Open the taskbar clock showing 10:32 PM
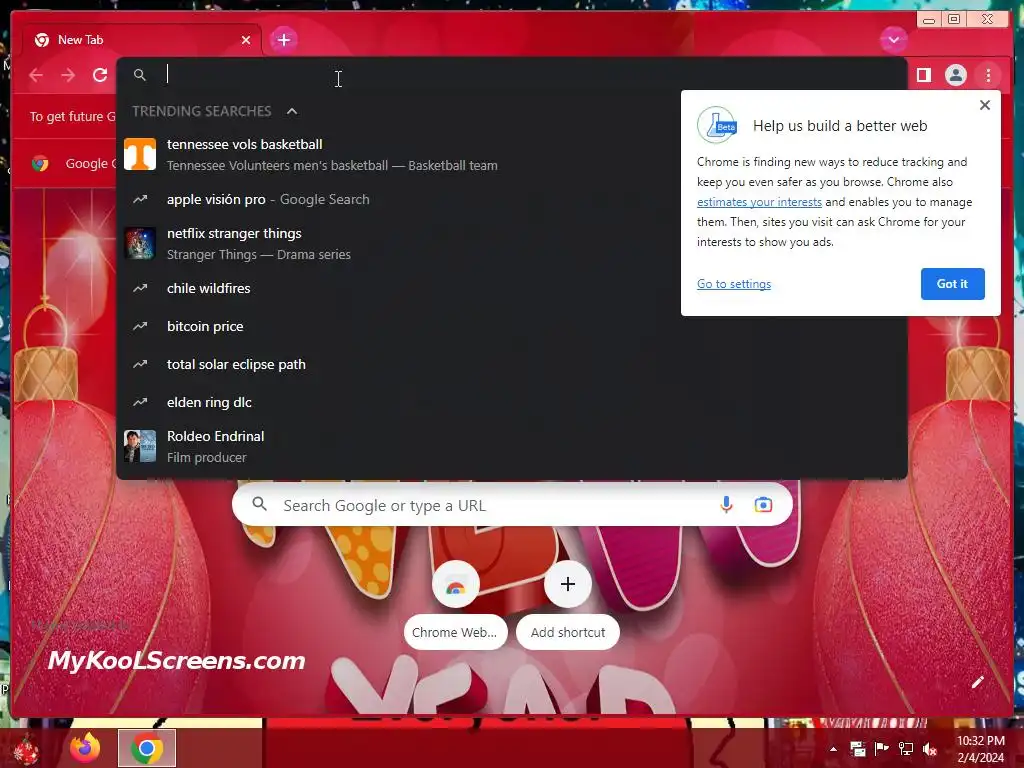1024x768 pixels. tap(980, 748)
